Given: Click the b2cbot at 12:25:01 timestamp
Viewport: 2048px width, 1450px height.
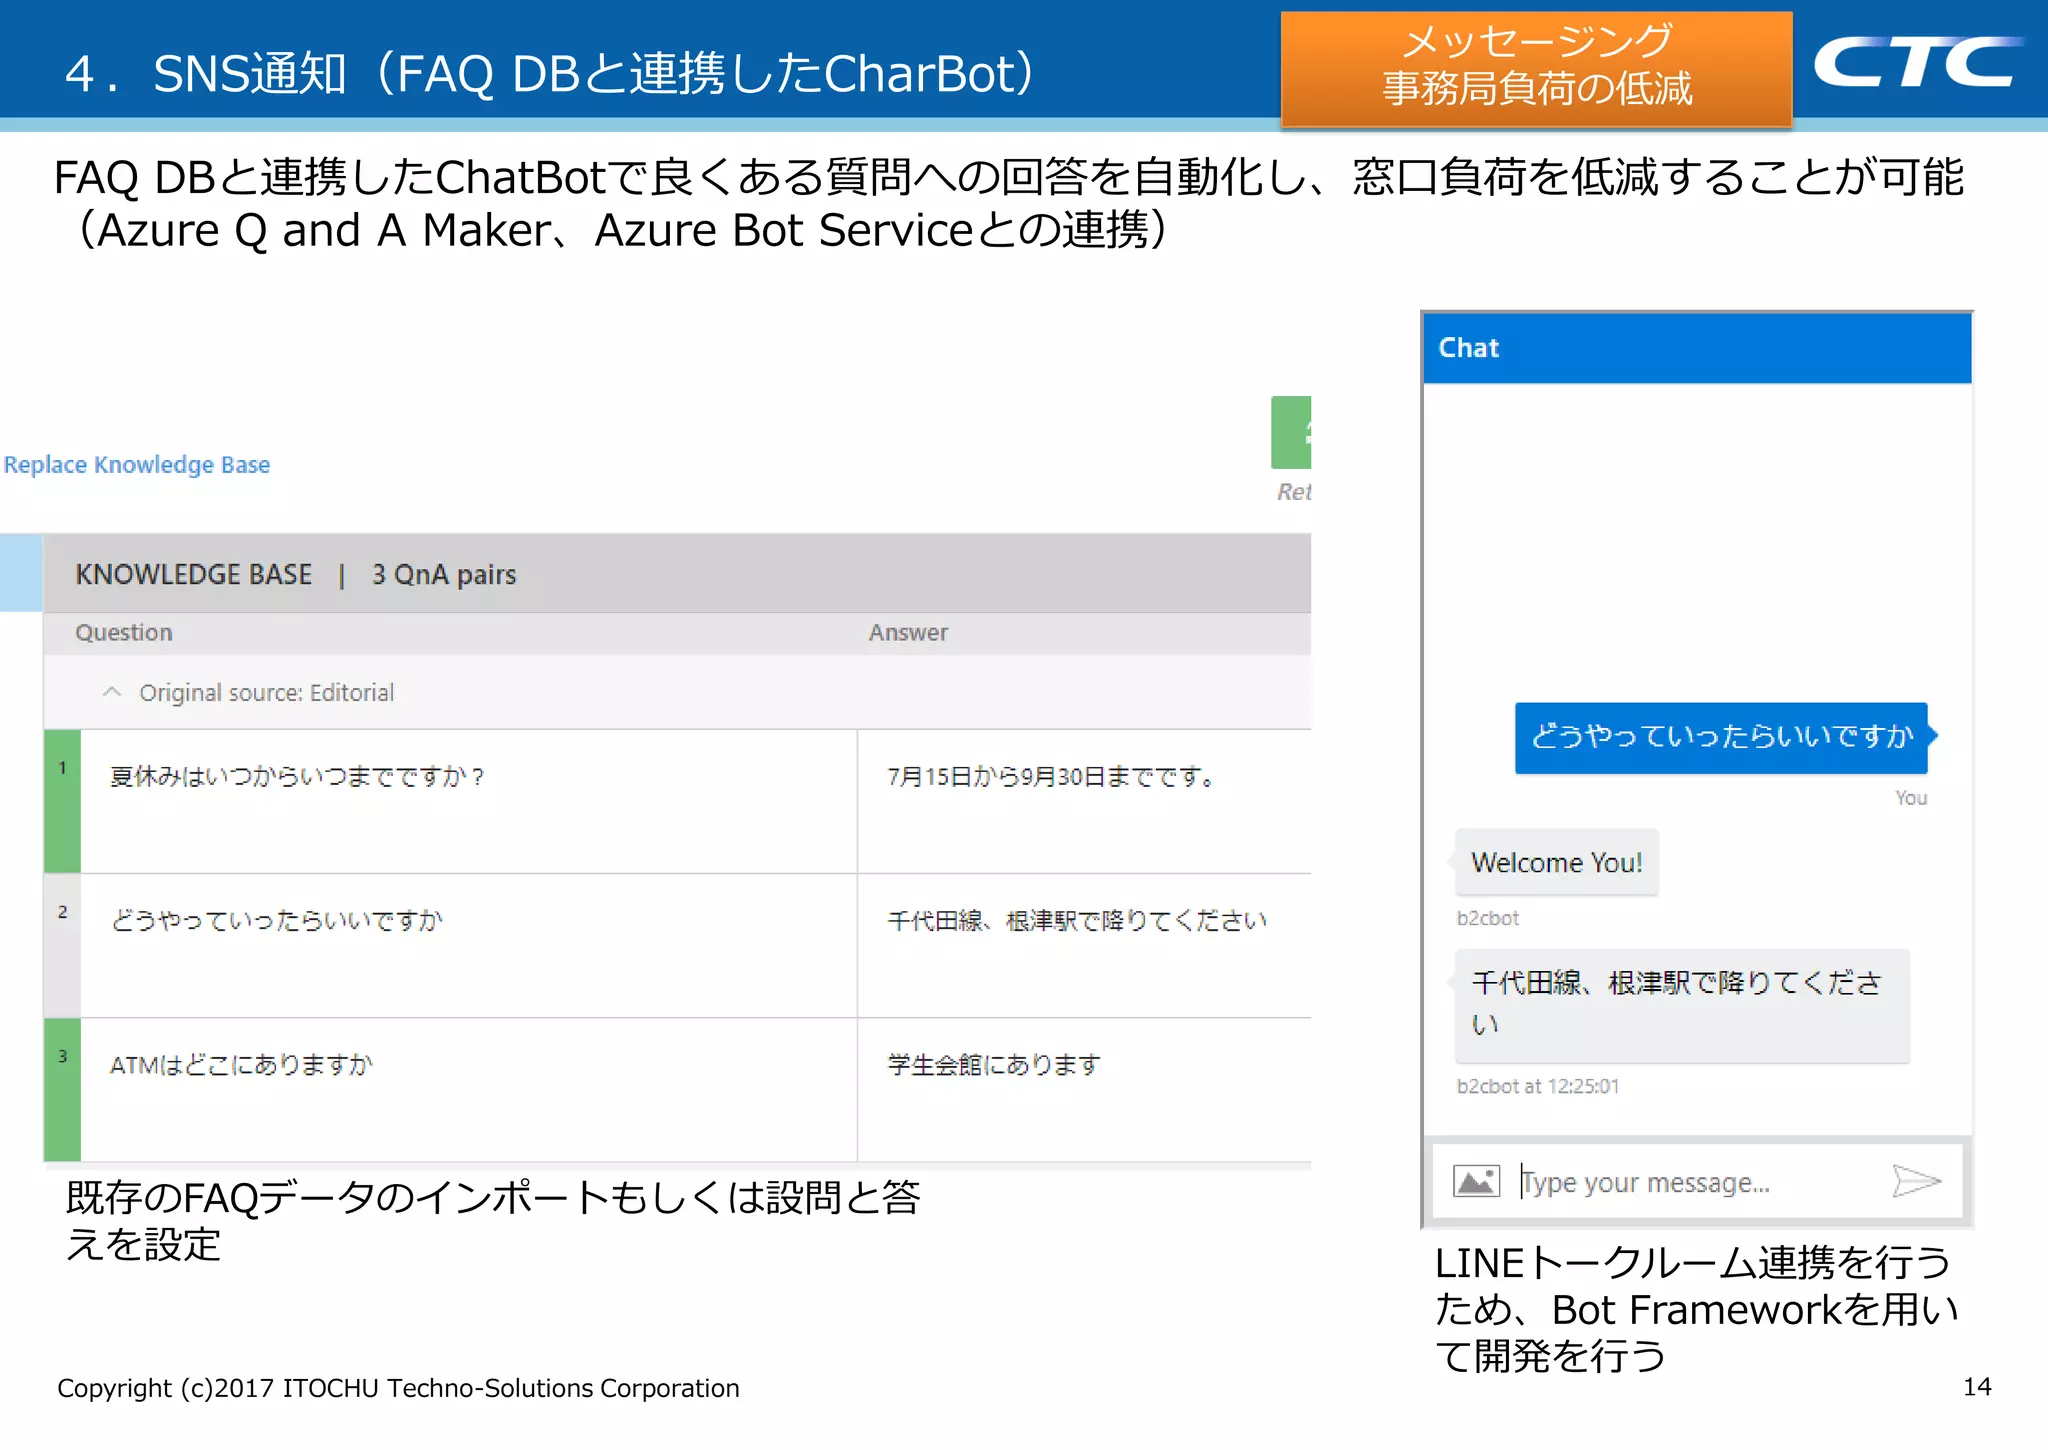Looking at the screenshot, I should pyautogui.click(x=1537, y=1086).
